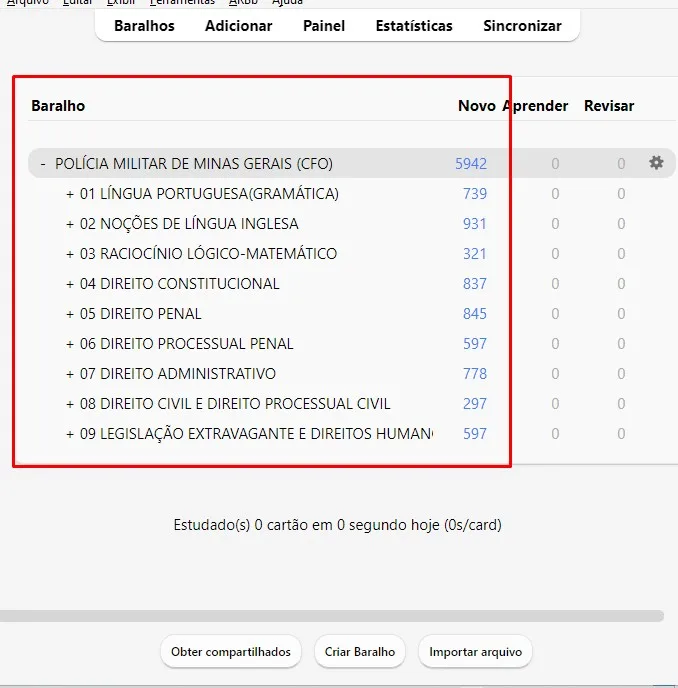Click the new count 297
The width and height of the screenshot is (678, 688).
point(475,404)
